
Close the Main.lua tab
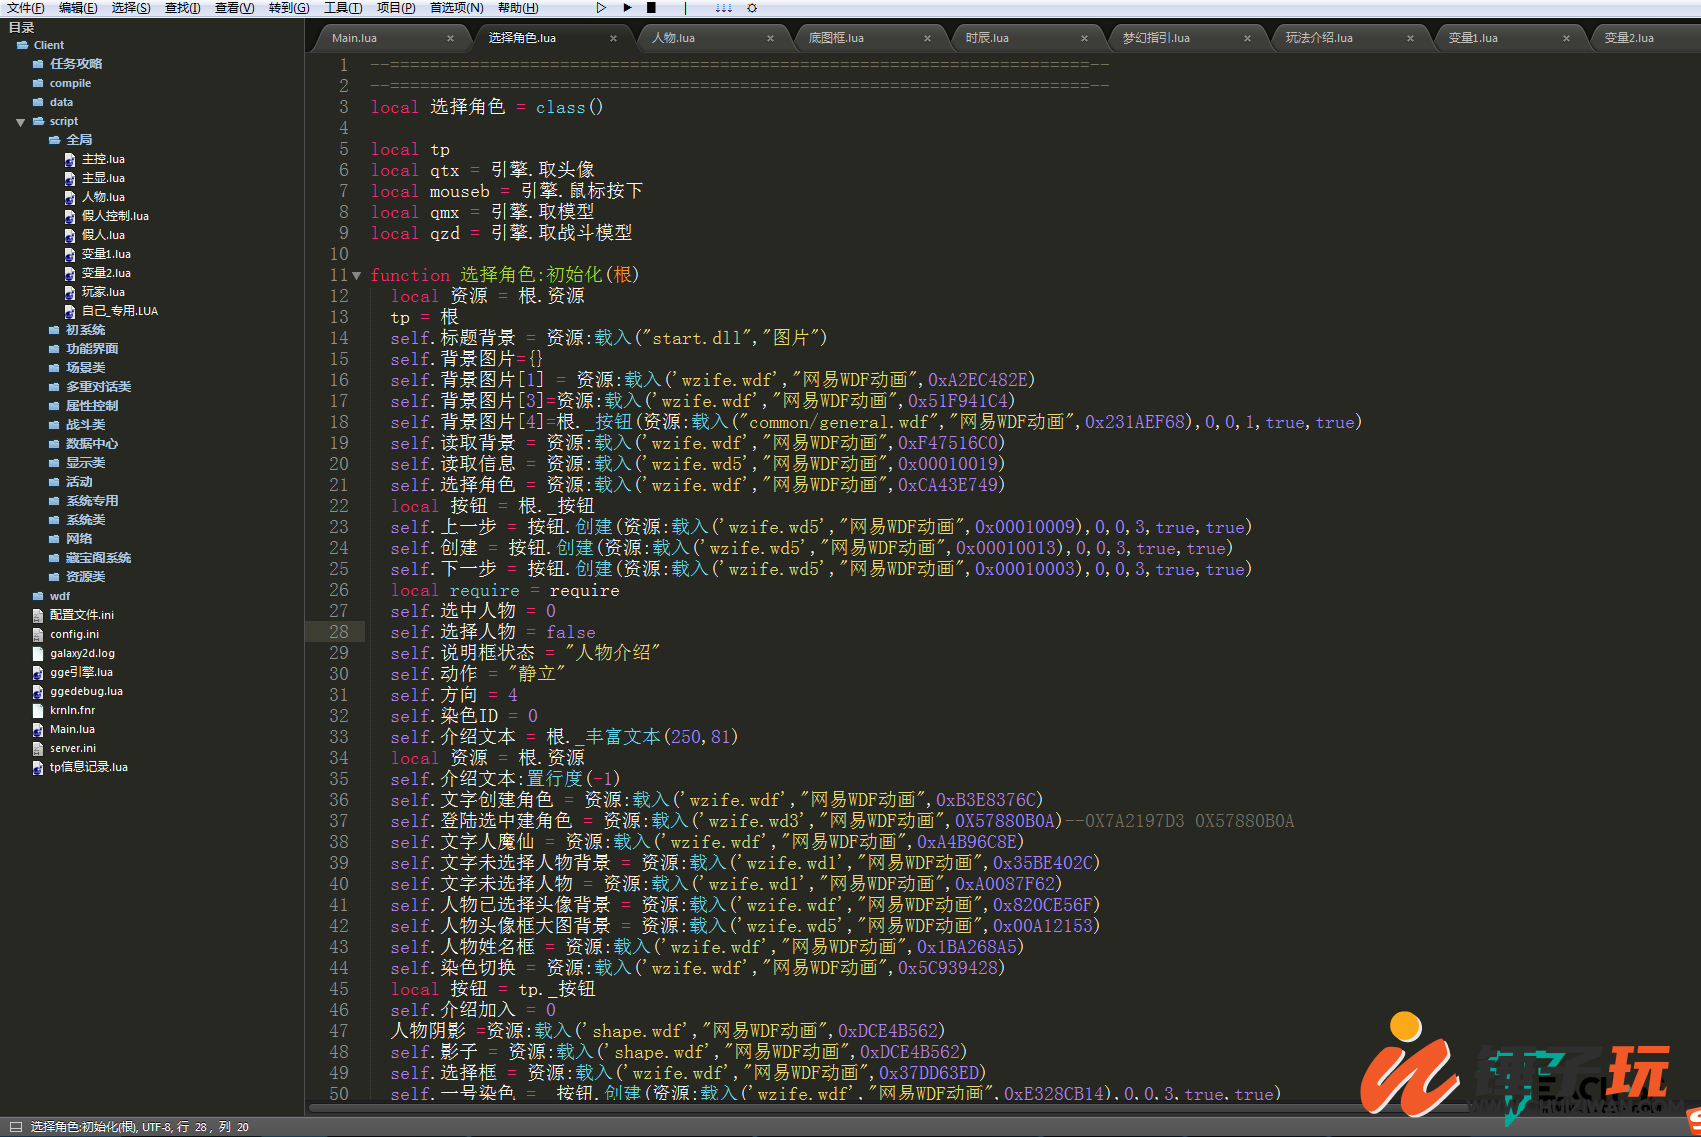450,38
